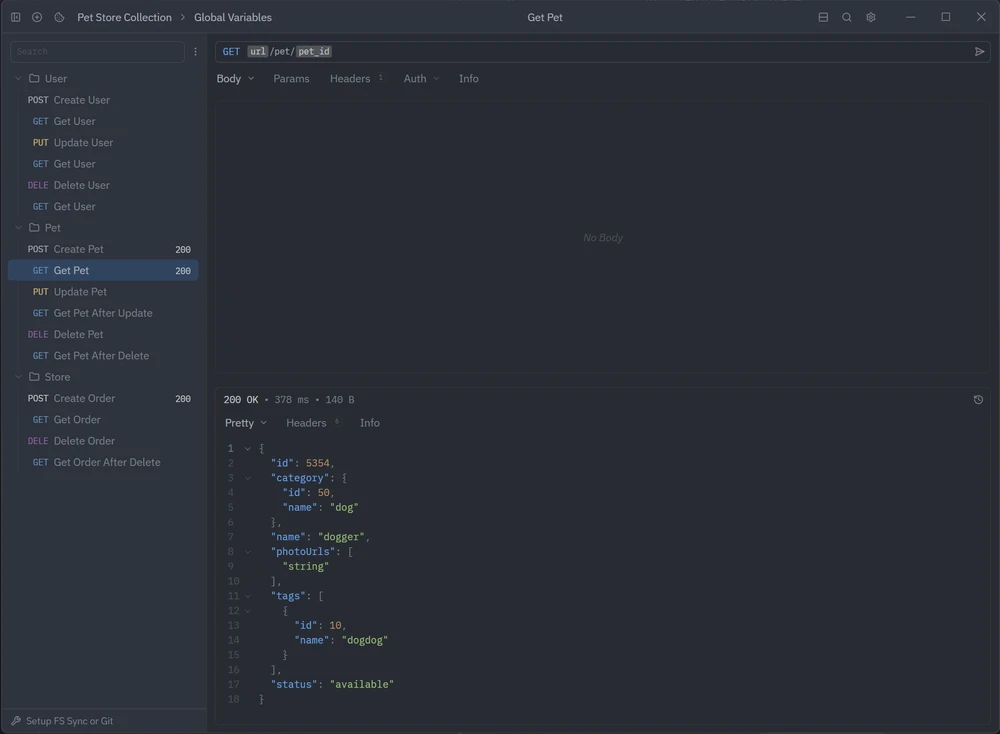Click the "dogdog" tag name value
The width and height of the screenshot is (1000, 734).
click(x=365, y=640)
